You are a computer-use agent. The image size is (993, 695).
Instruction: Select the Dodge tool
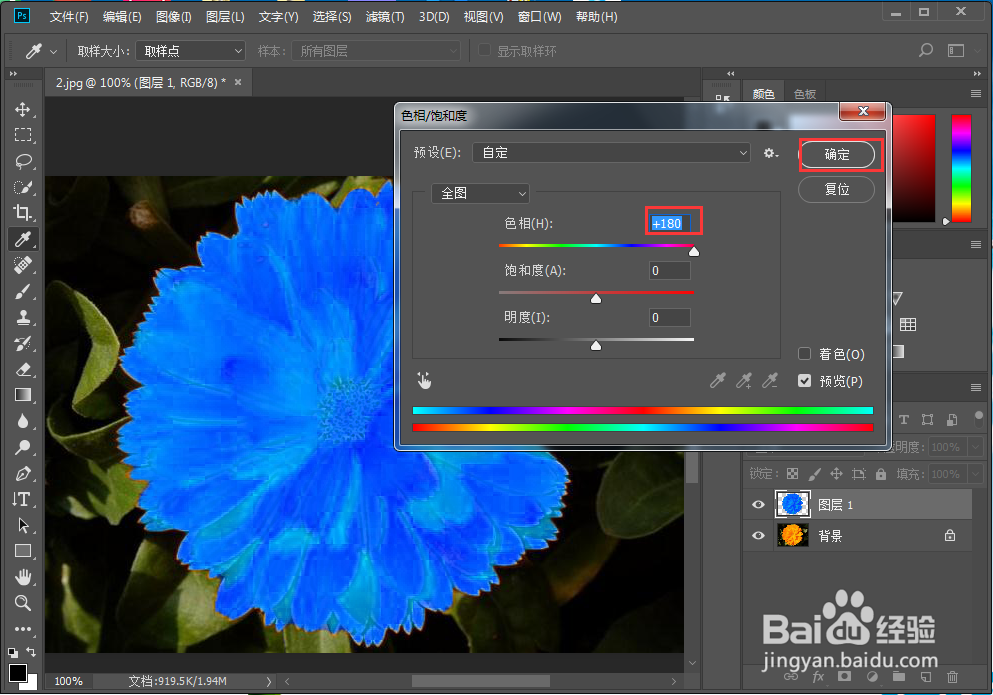(x=23, y=447)
